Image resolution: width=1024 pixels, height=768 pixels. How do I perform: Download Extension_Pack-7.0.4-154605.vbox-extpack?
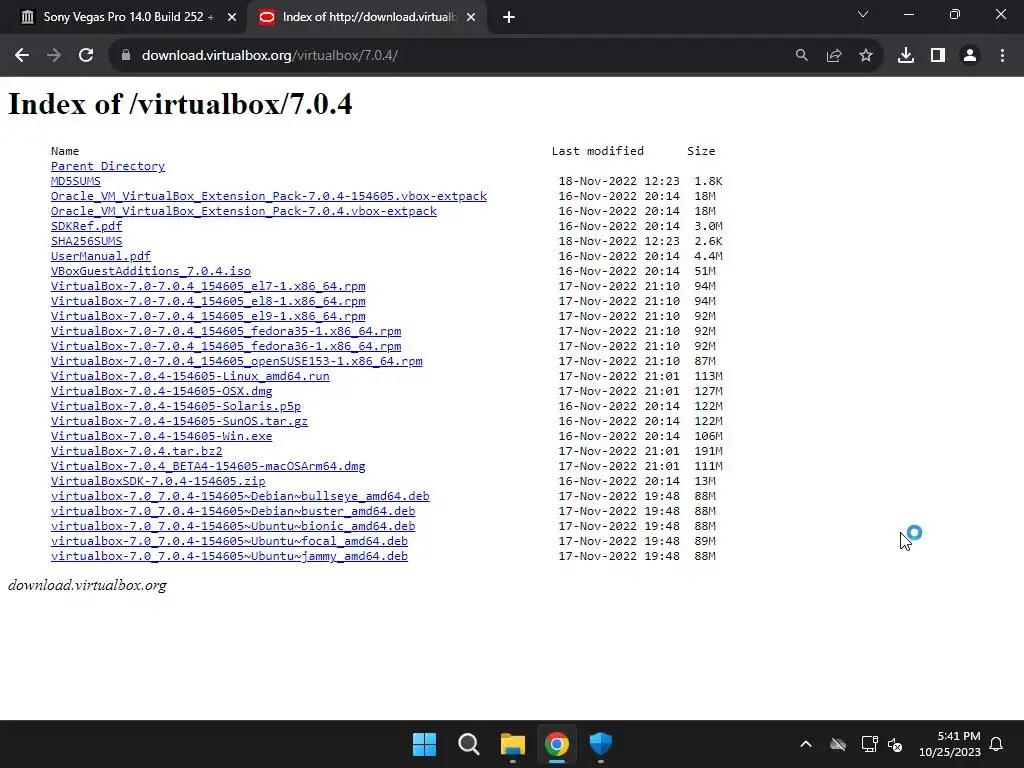coord(269,196)
